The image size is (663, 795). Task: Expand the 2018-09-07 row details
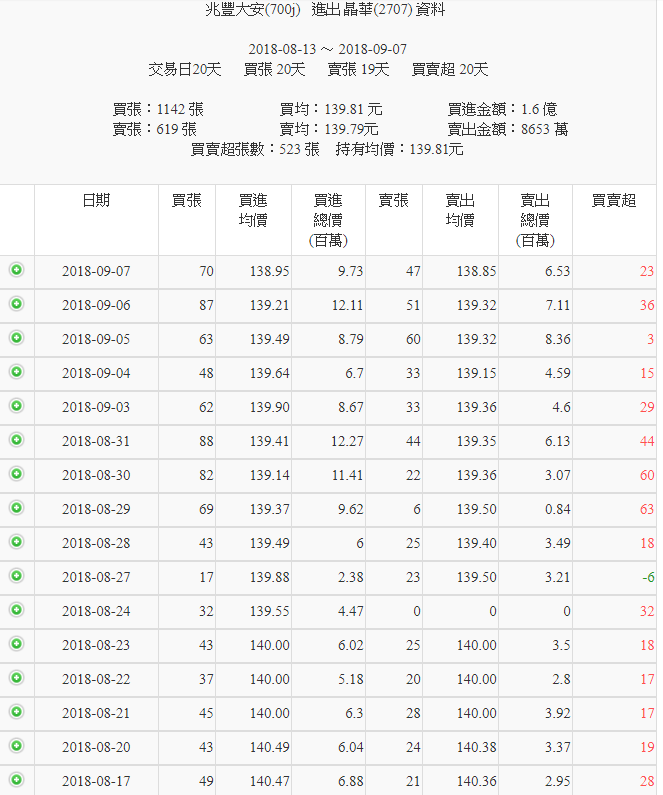tap(16, 270)
